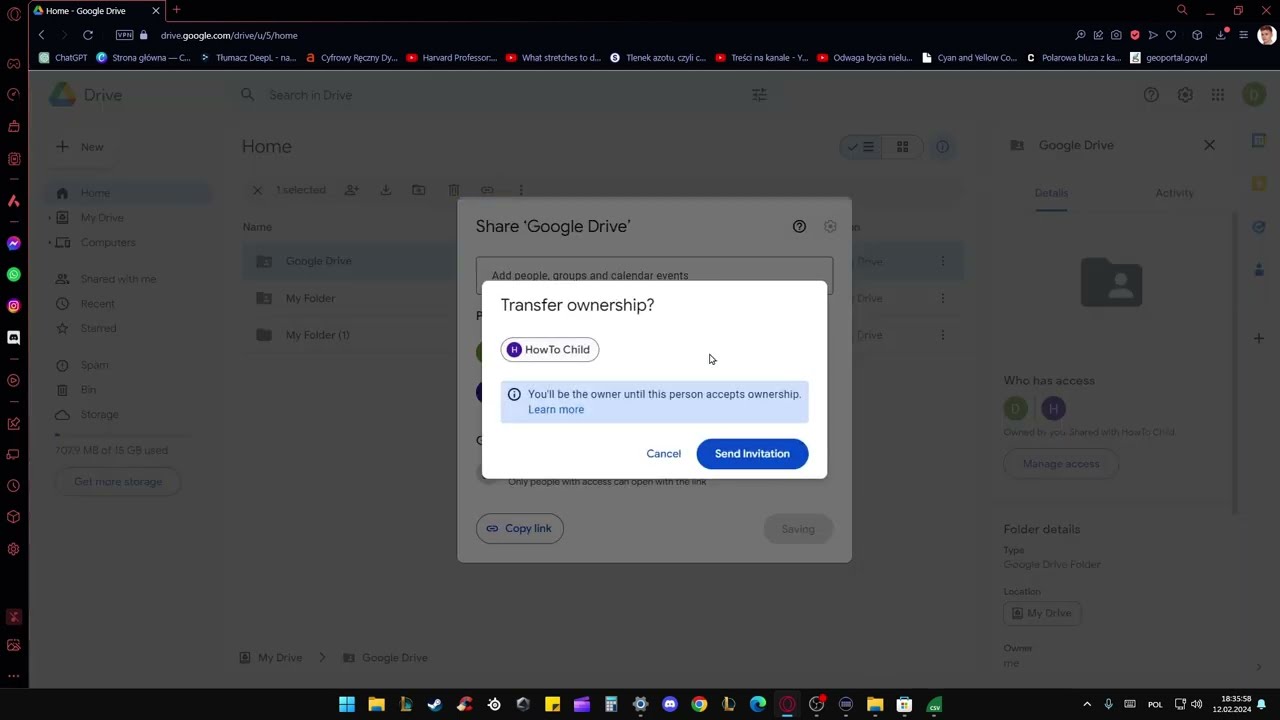Open Contacts in side panel

click(x=1259, y=270)
